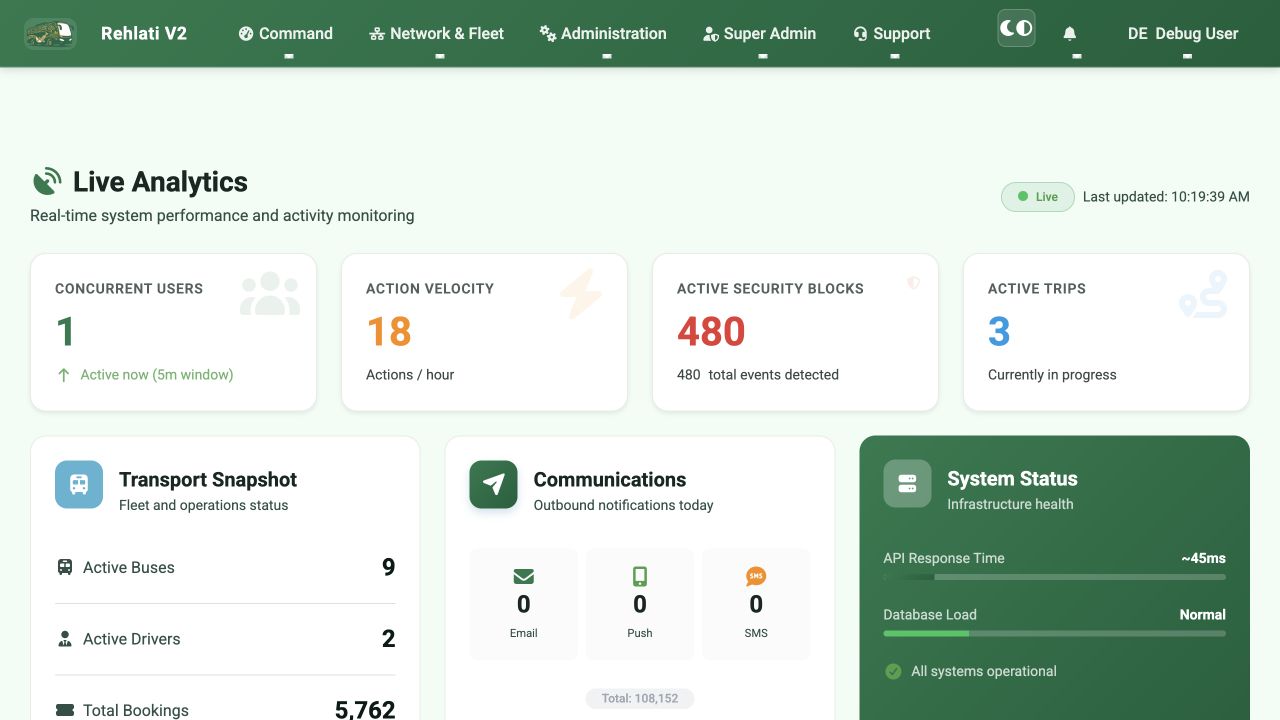Click the Communications paper plane icon

pyautogui.click(x=493, y=485)
